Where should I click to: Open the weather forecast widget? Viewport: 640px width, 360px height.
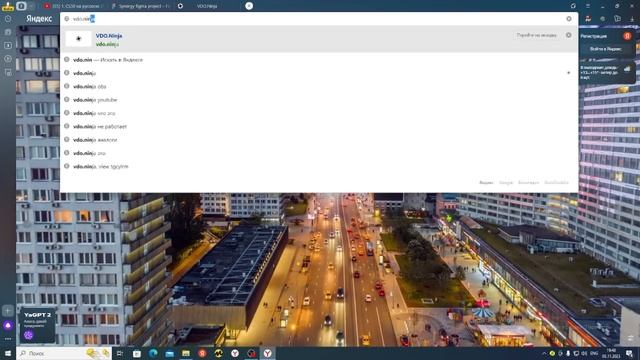coord(606,72)
